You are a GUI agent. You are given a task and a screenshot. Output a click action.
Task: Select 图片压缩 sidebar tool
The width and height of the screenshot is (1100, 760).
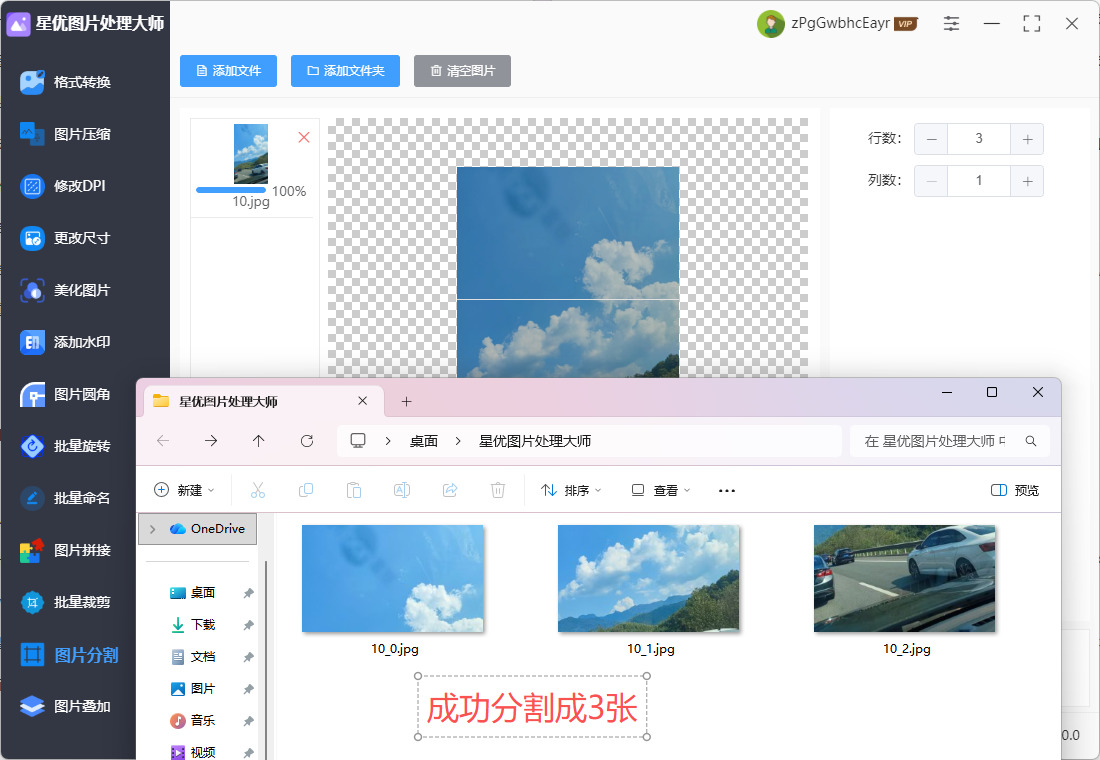click(x=65, y=134)
